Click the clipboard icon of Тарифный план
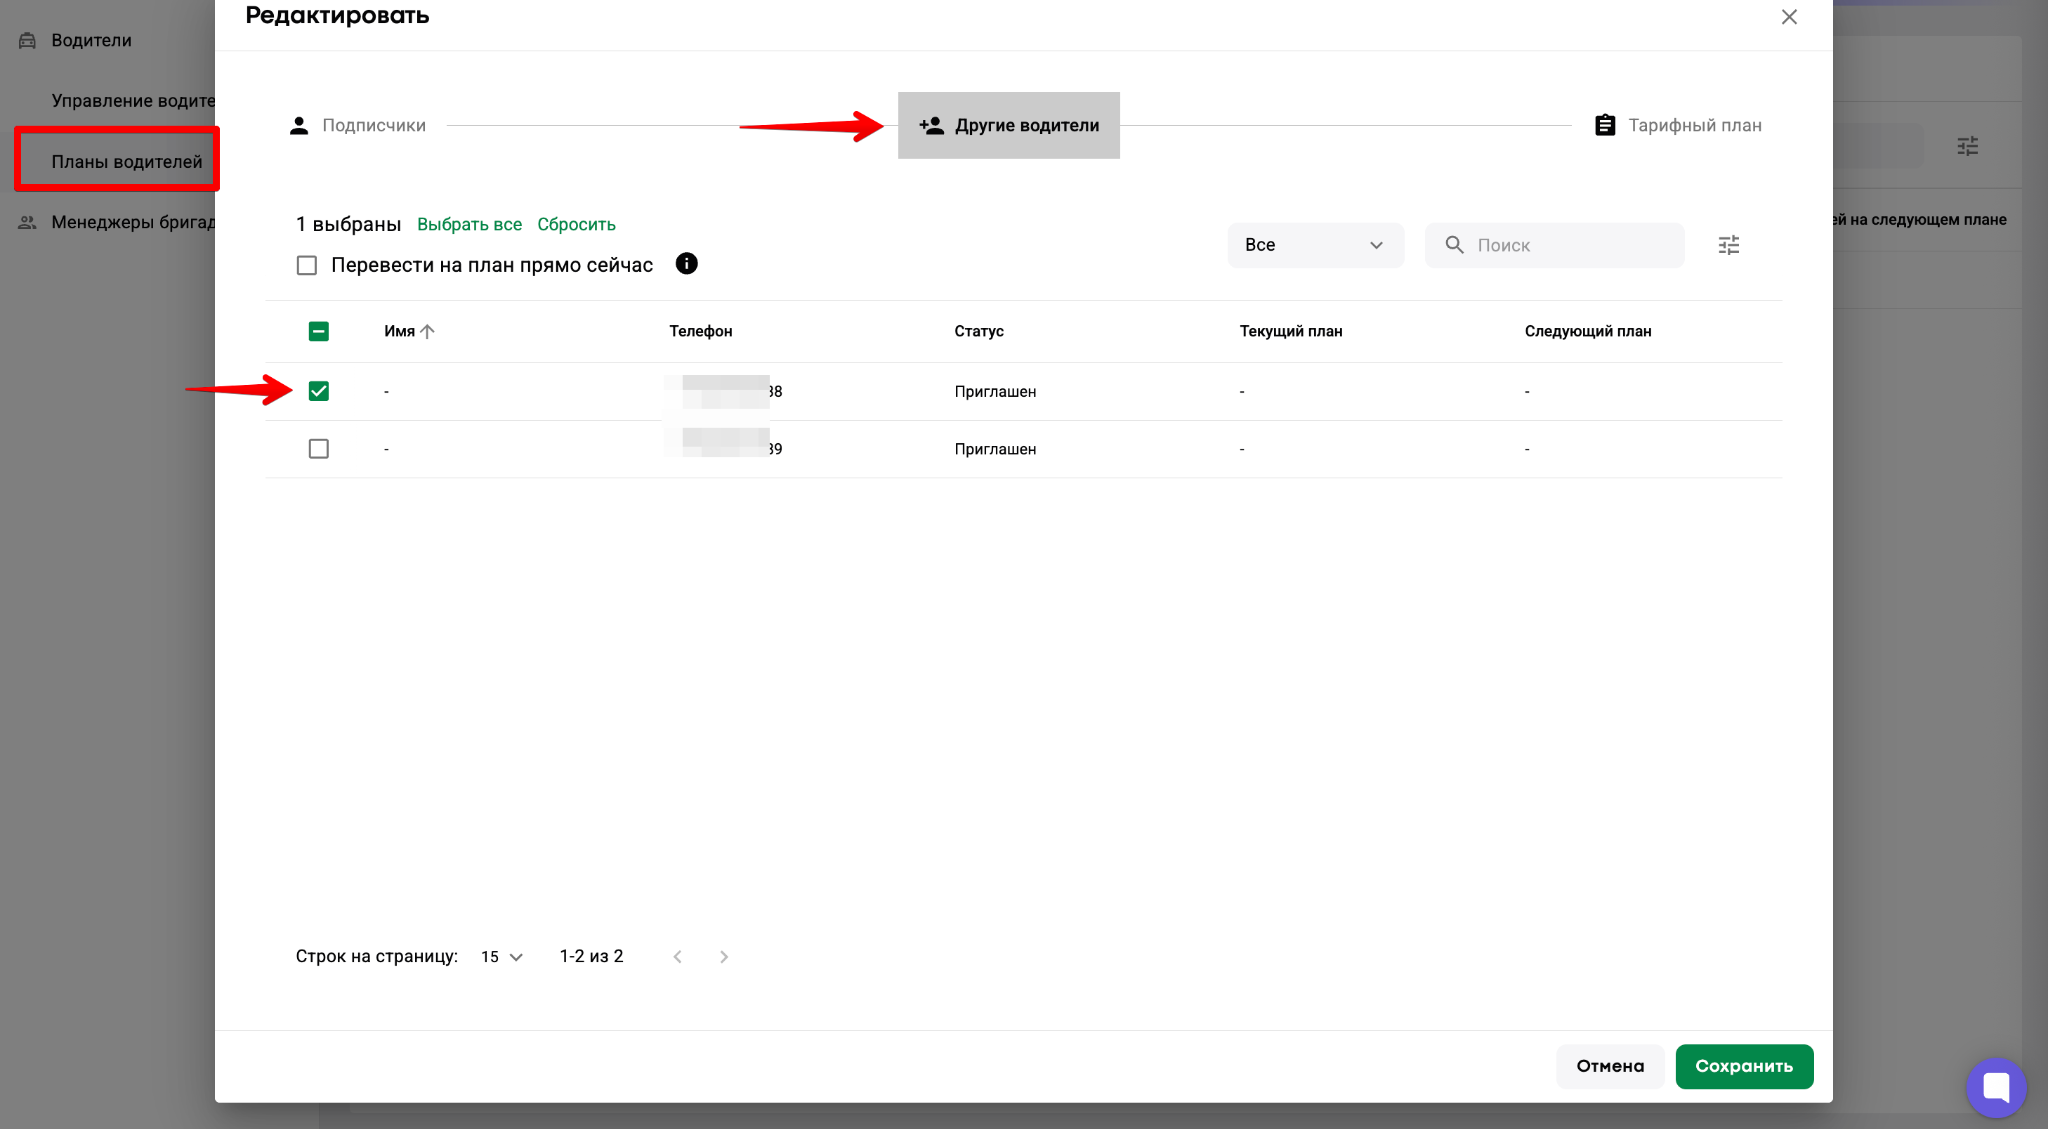 point(1605,125)
